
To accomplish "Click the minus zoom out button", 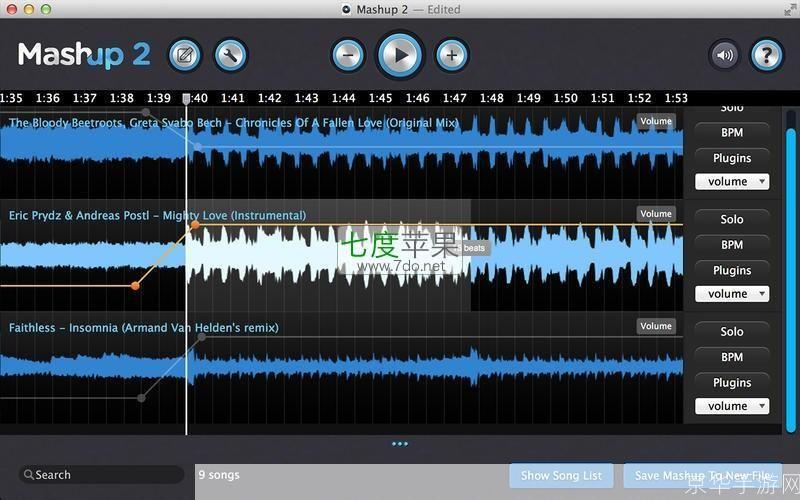I will [348, 55].
